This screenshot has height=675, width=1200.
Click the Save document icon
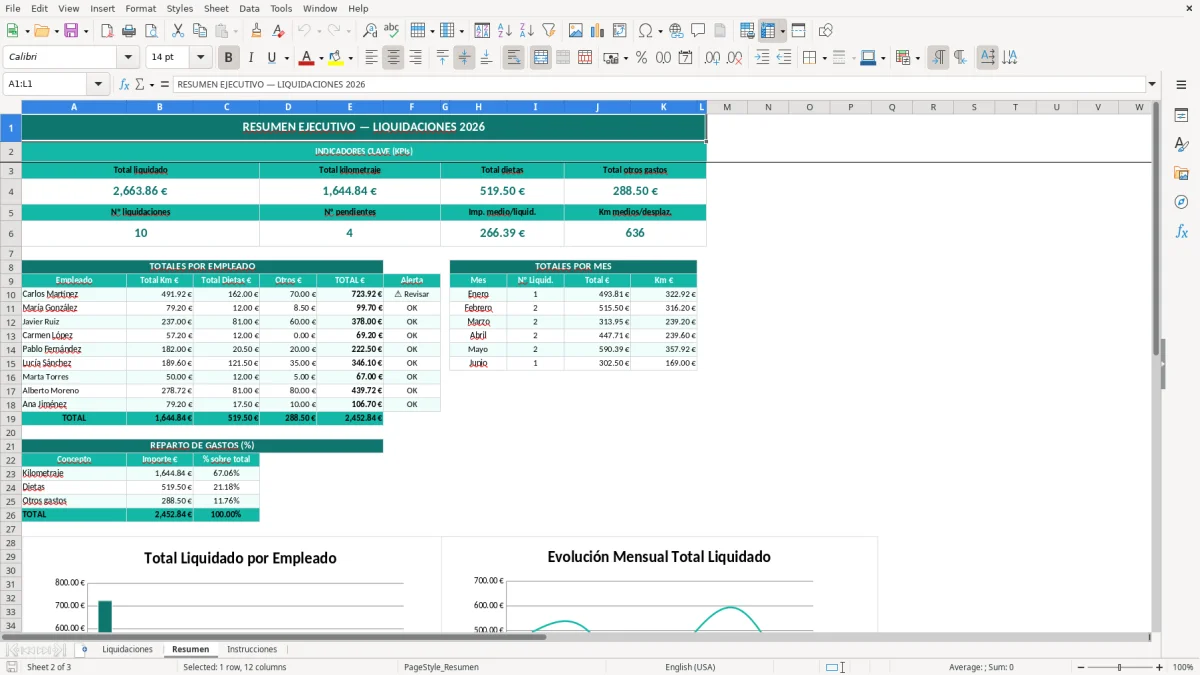71,31
